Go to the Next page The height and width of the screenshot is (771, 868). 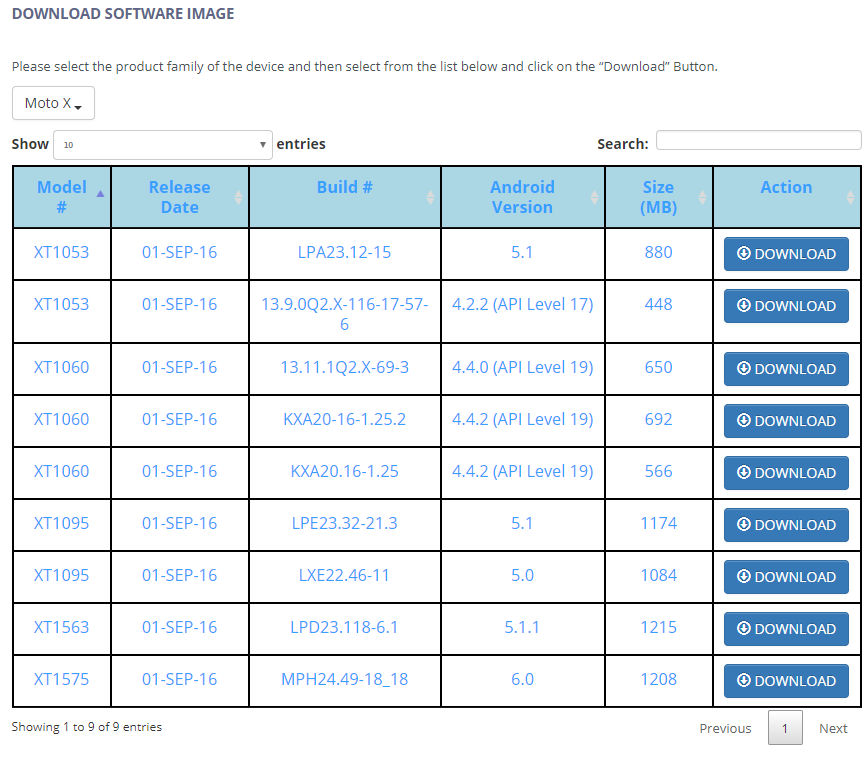pos(833,728)
